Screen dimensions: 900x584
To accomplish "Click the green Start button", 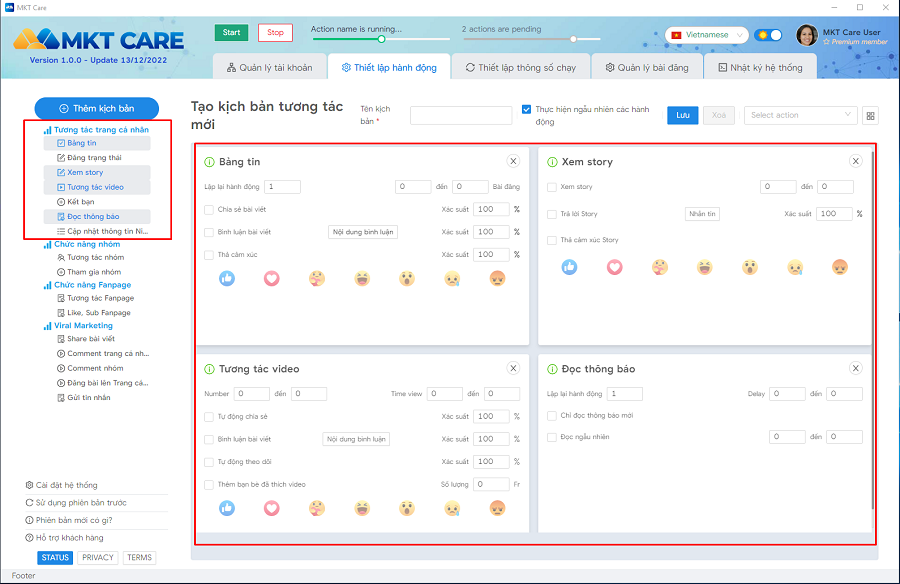I will (231, 32).
